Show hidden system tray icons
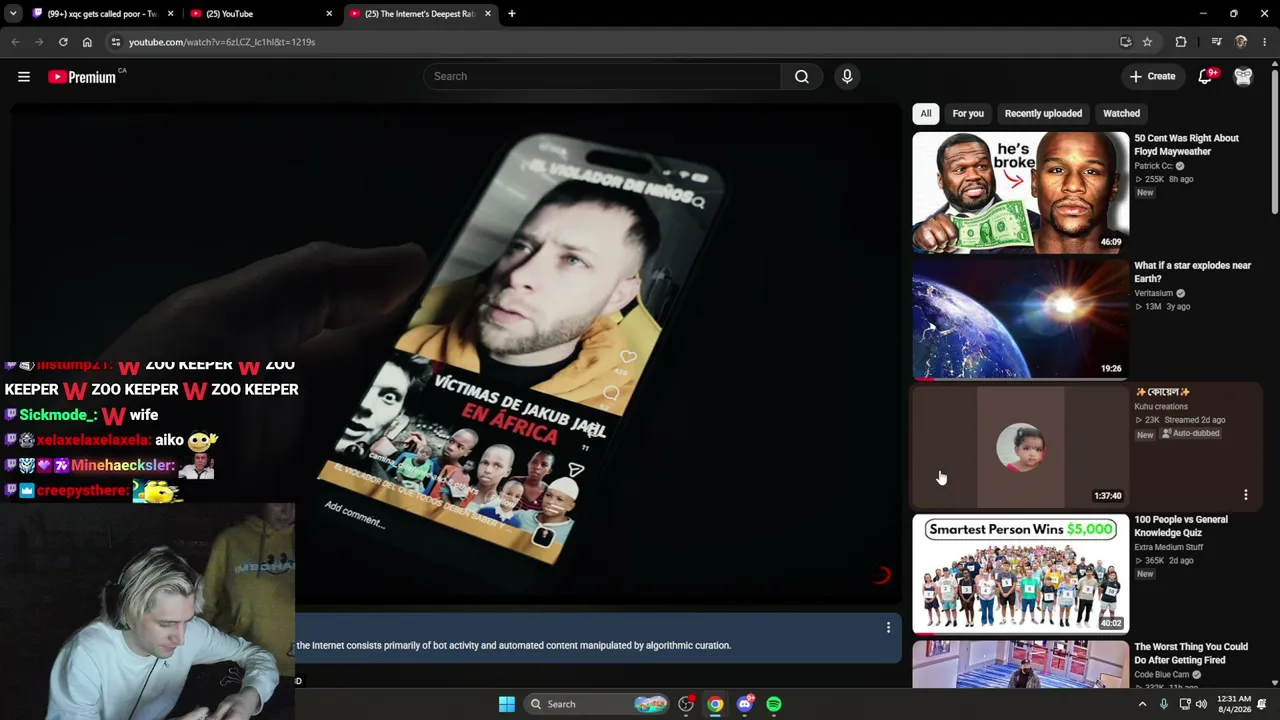This screenshot has height=720, width=1280. click(1142, 704)
